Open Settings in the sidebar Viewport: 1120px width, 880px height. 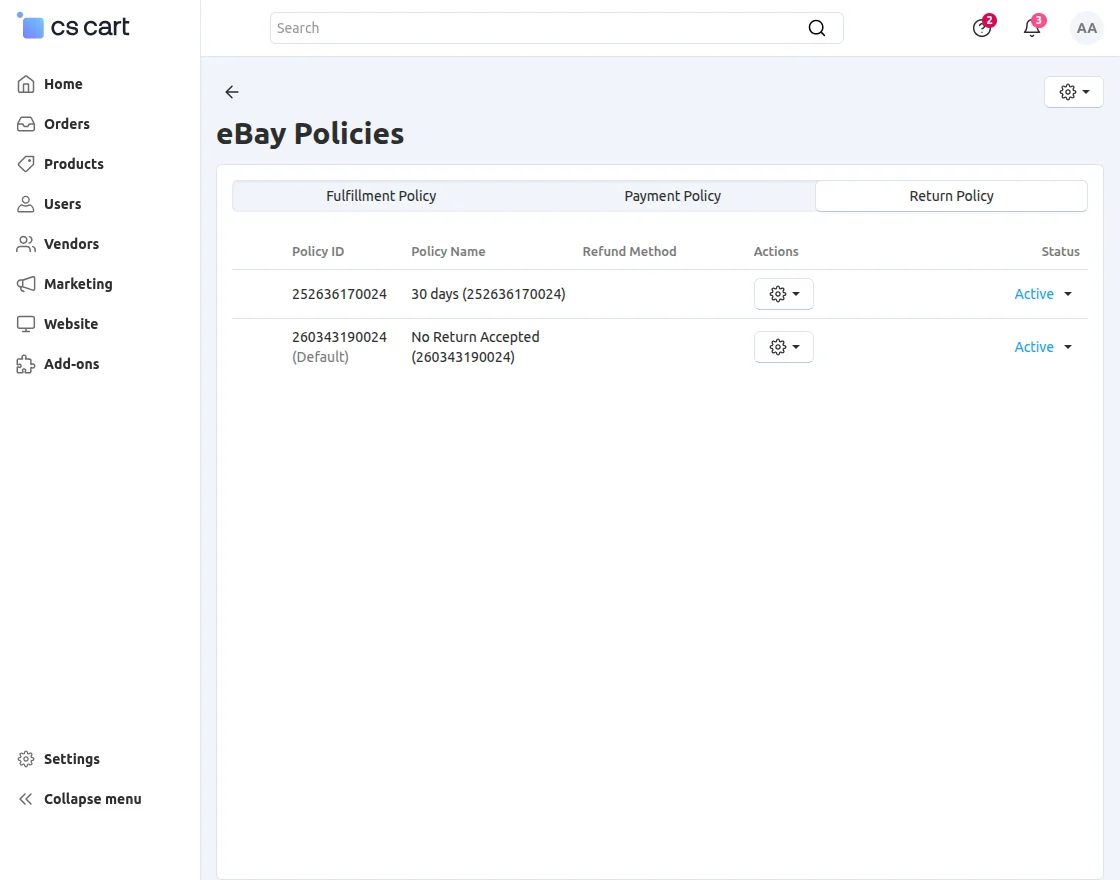pos(58,759)
